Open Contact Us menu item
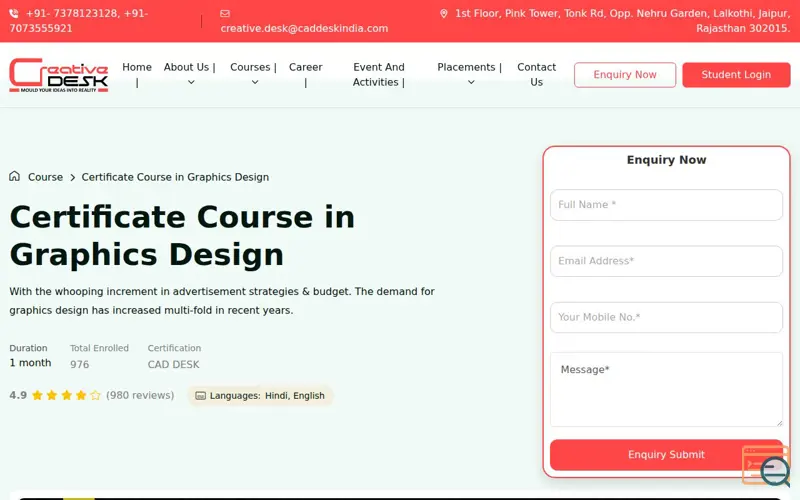The width and height of the screenshot is (800, 500). [536, 74]
